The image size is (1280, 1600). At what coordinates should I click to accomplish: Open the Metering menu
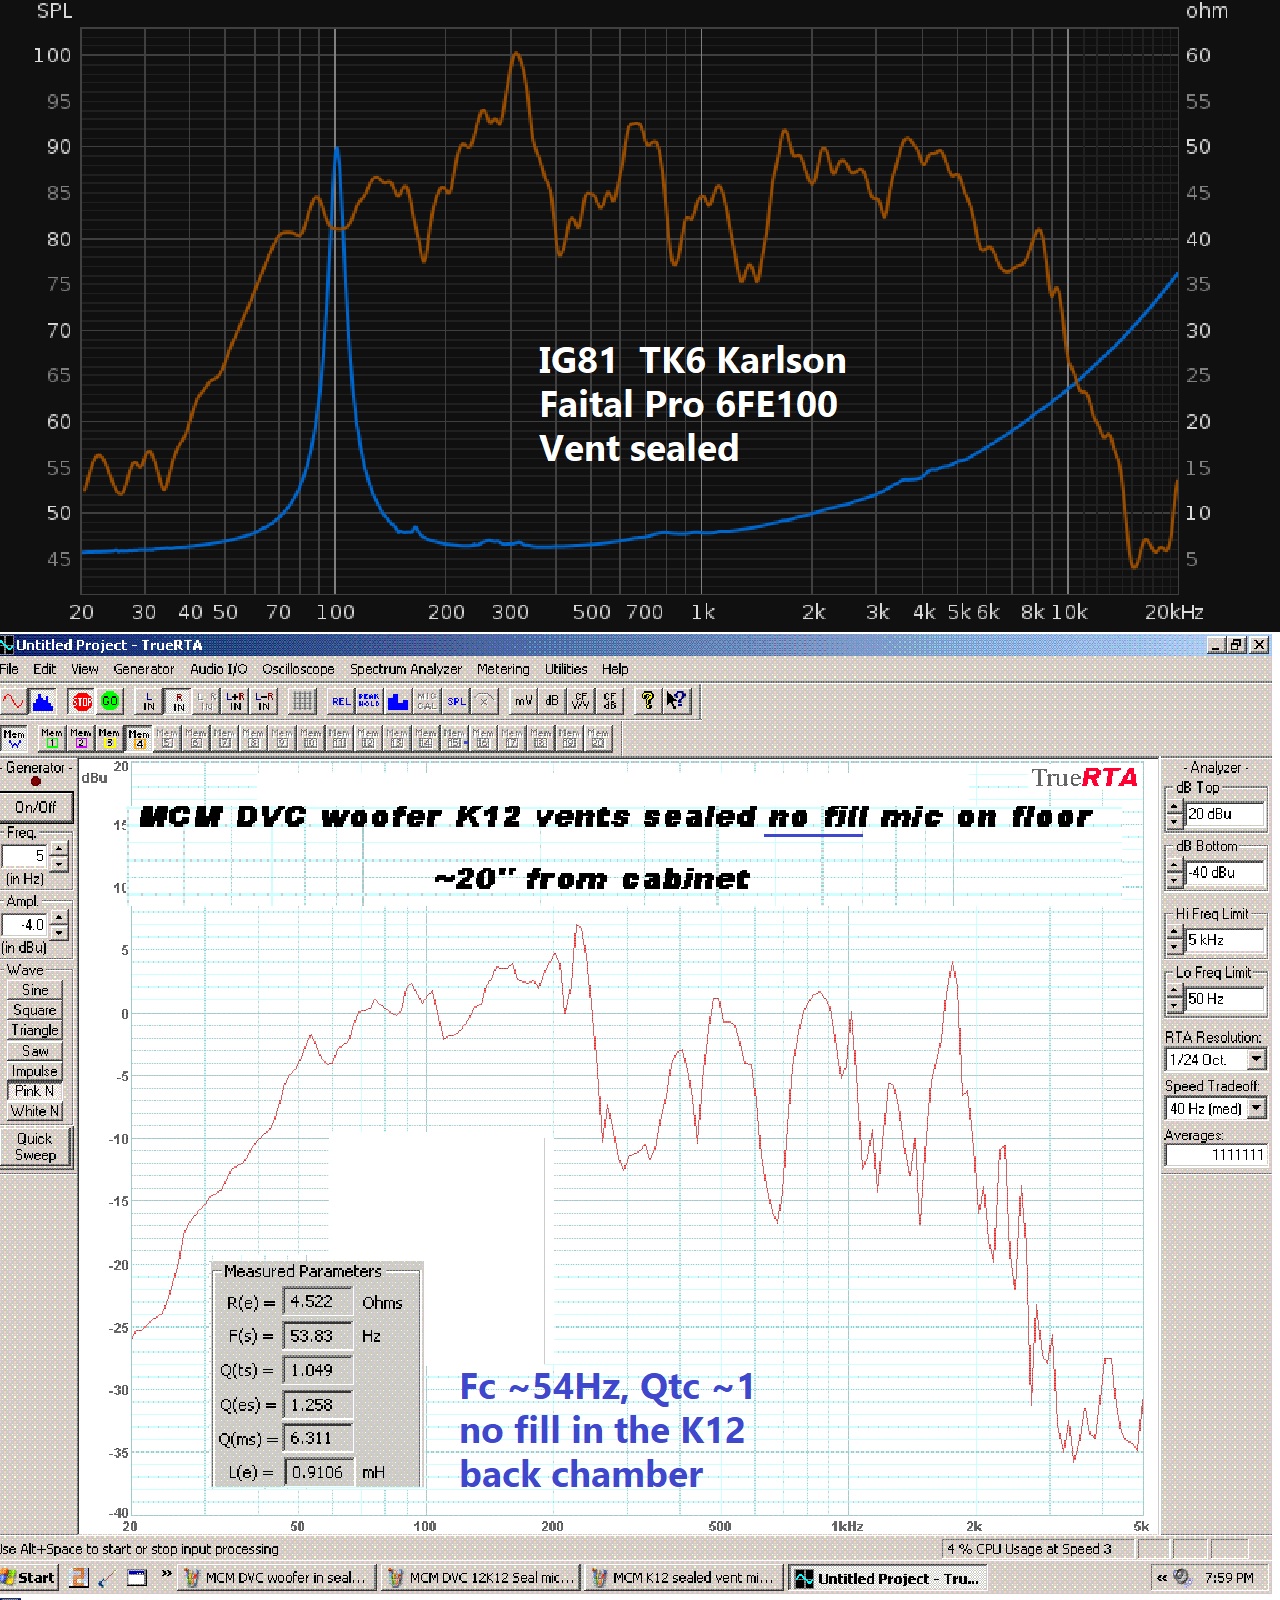[503, 669]
